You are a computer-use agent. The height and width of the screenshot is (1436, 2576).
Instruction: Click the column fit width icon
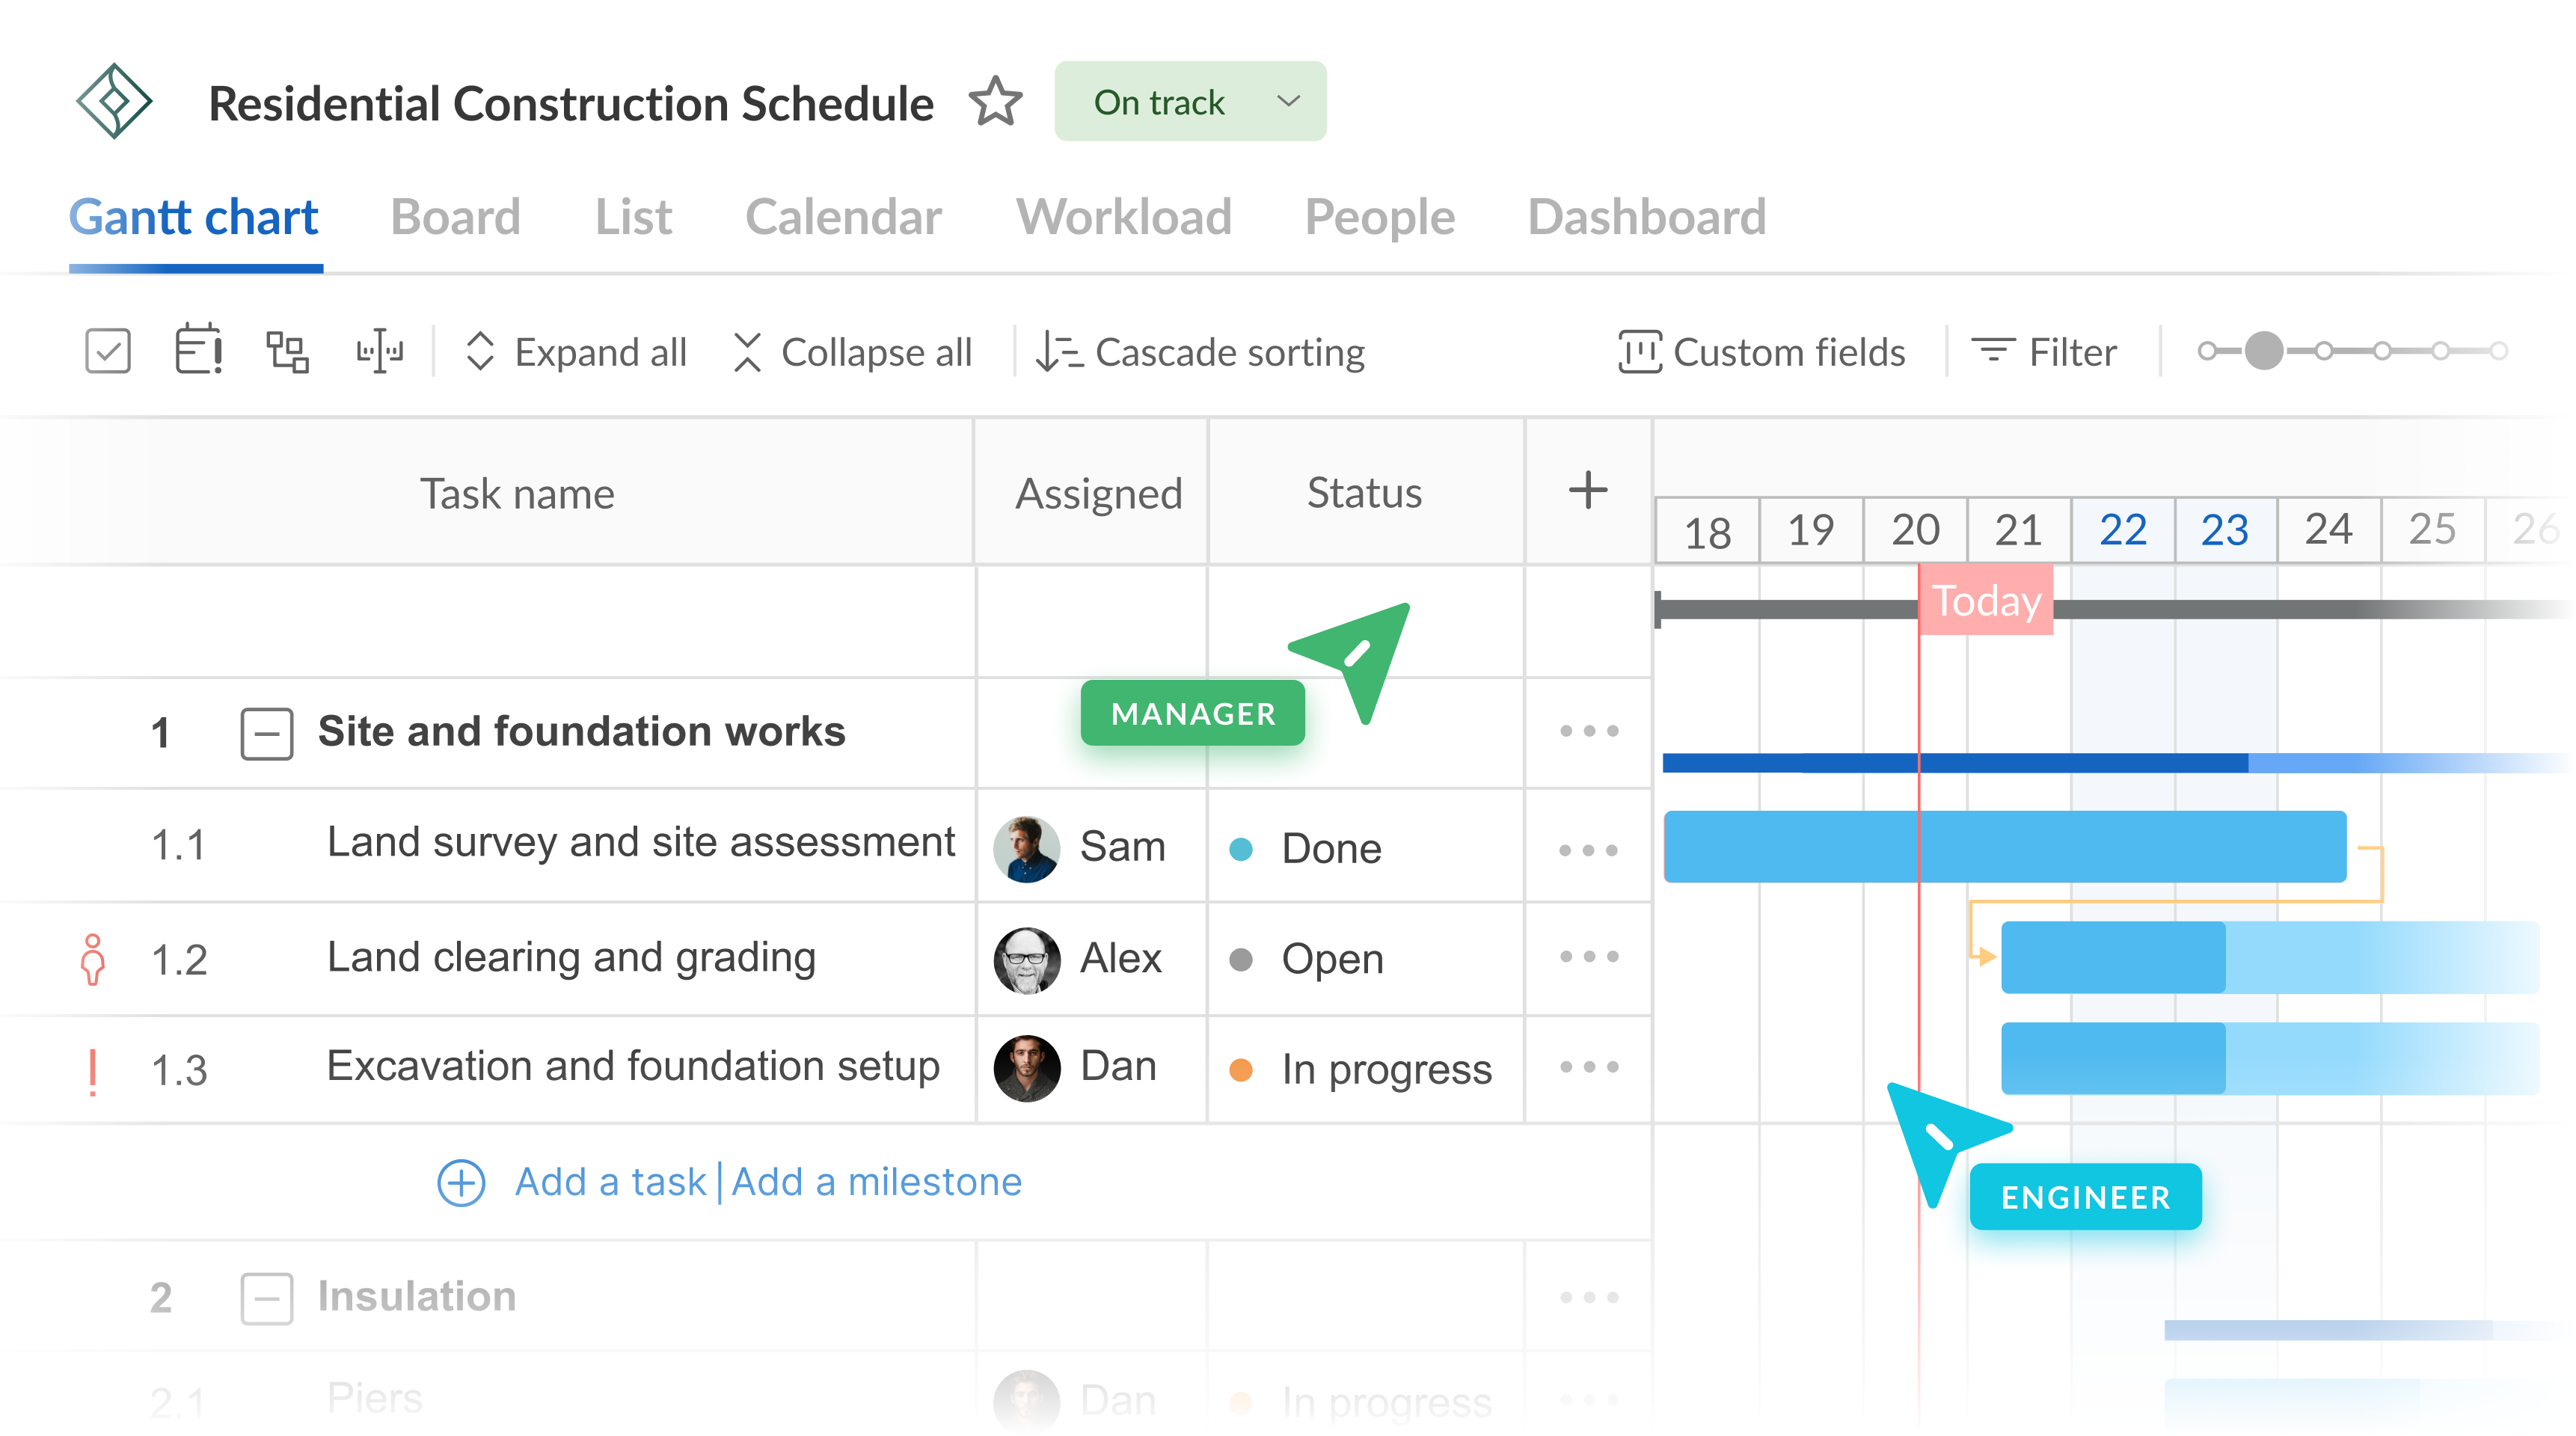click(x=380, y=352)
